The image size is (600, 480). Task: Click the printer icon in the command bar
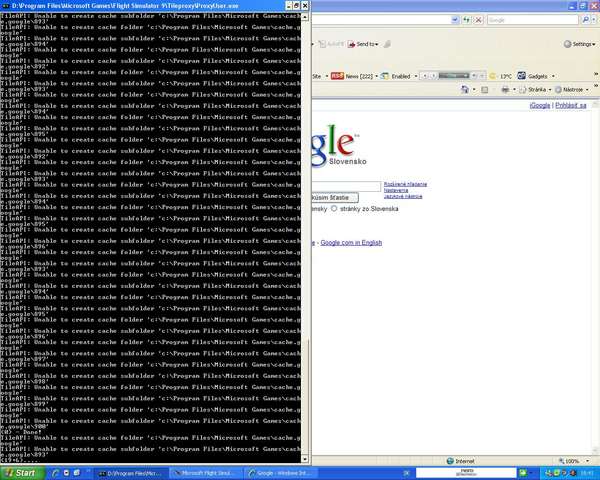(505, 90)
